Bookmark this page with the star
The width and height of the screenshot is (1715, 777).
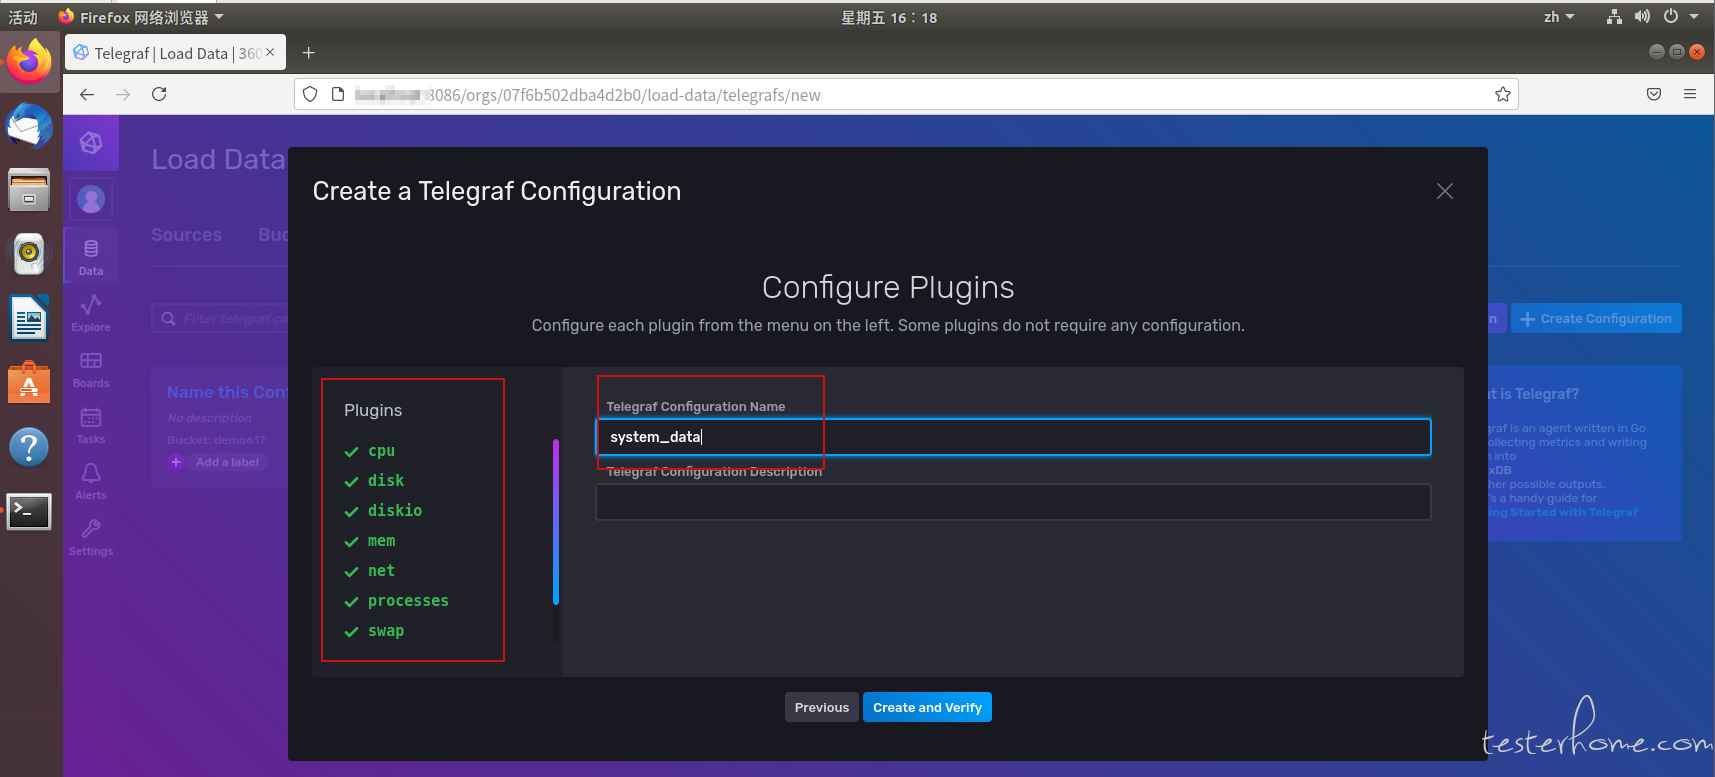click(x=1502, y=94)
